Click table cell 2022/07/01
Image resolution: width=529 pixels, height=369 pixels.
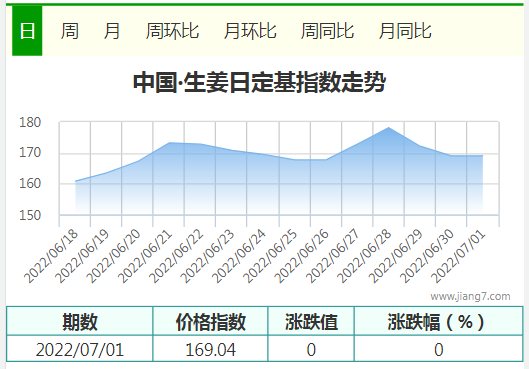pyautogui.click(x=80, y=349)
